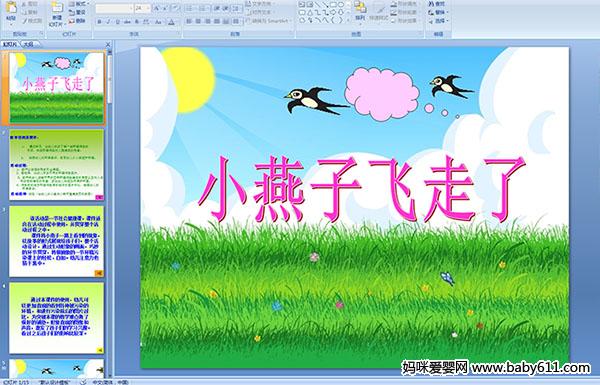Select the third slide thumbnail

tap(56, 241)
